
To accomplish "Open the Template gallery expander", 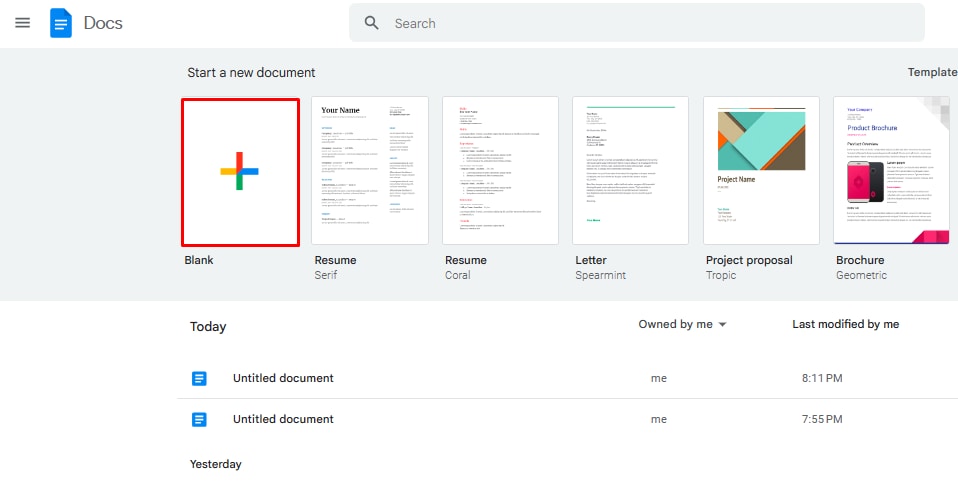I will coord(932,72).
